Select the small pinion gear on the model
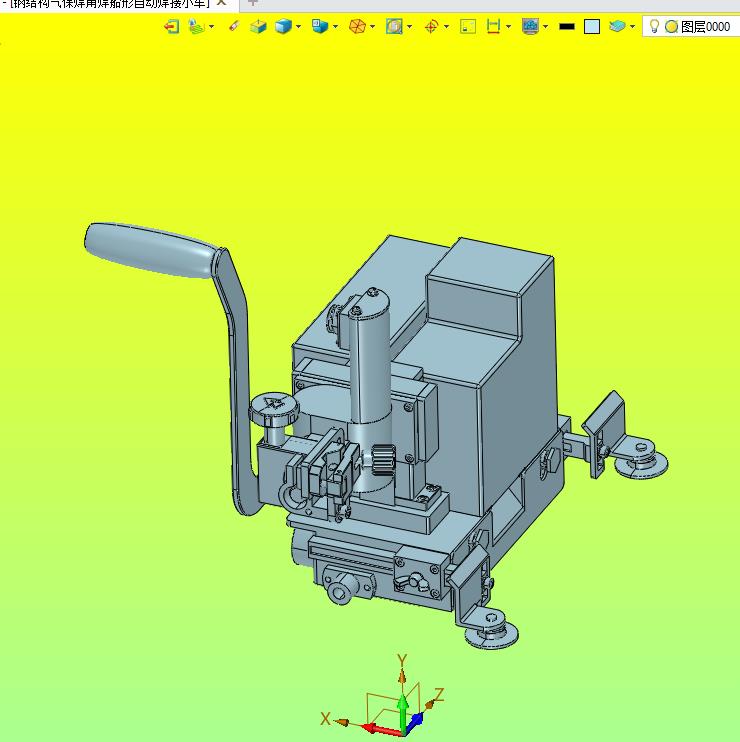The height and width of the screenshot is (742, 740). (x=383, y=459)
